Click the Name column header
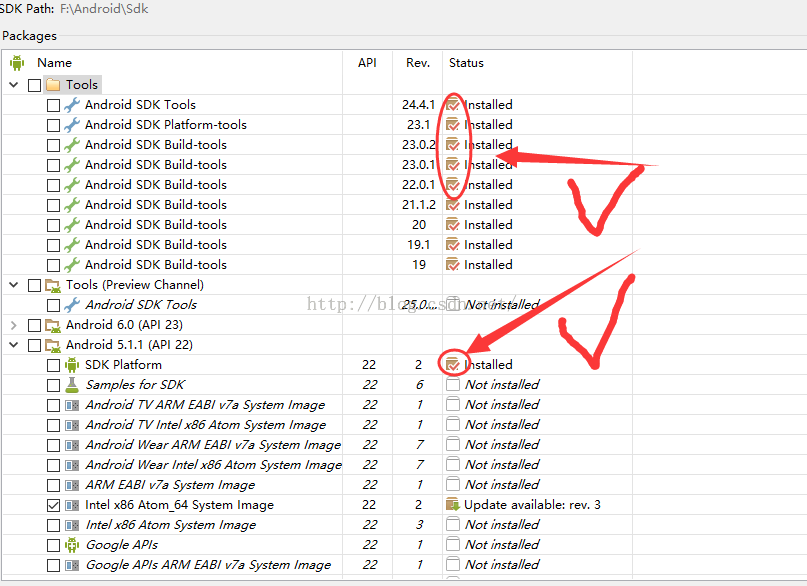The height and width of the screenshot is (586, 807). point(54,63)
